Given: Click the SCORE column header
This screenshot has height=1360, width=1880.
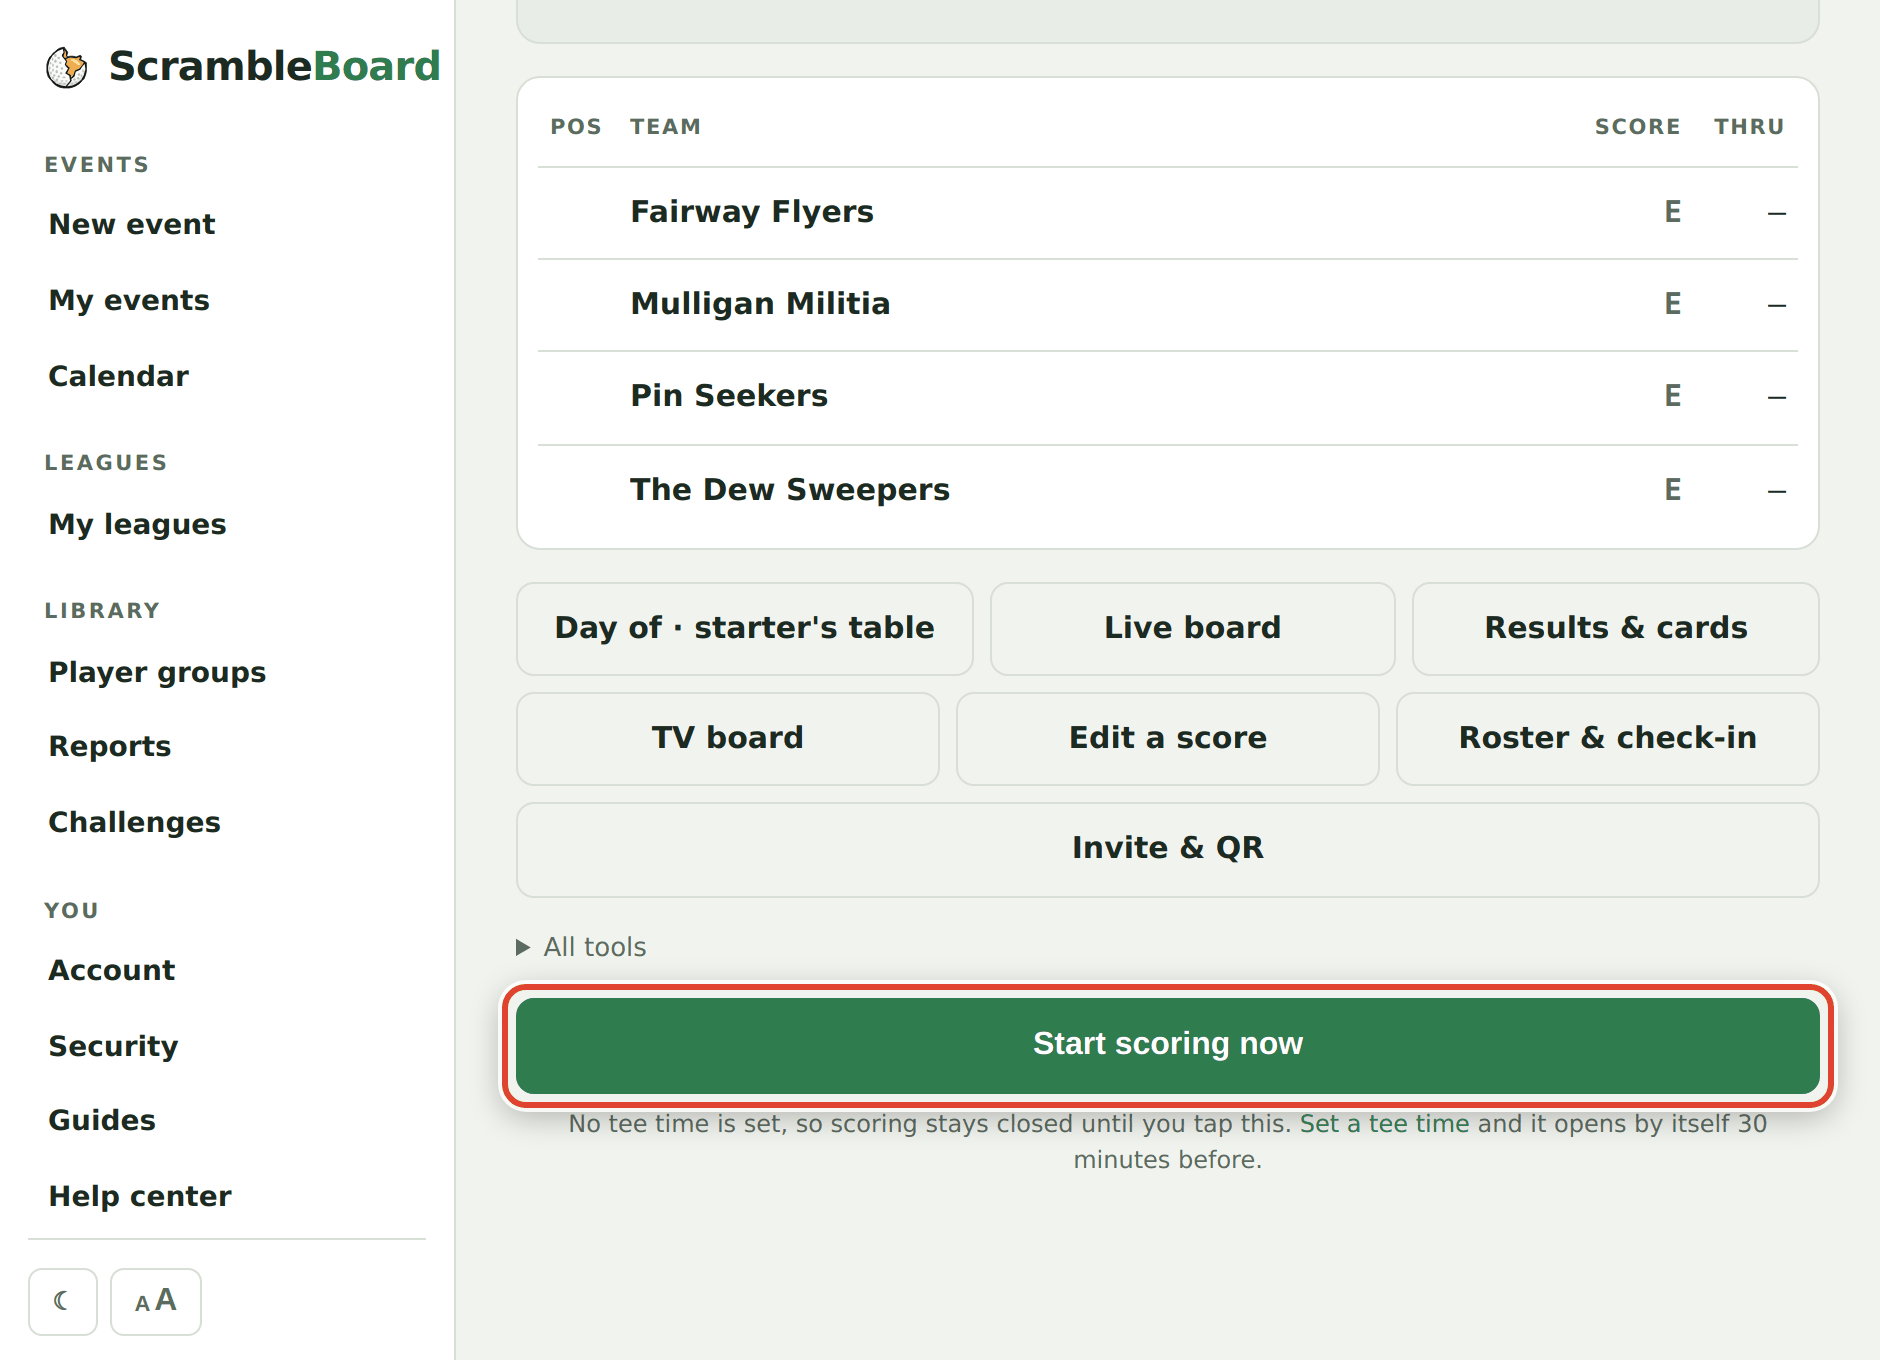Looking at the screenshot, I should 1637,127.
